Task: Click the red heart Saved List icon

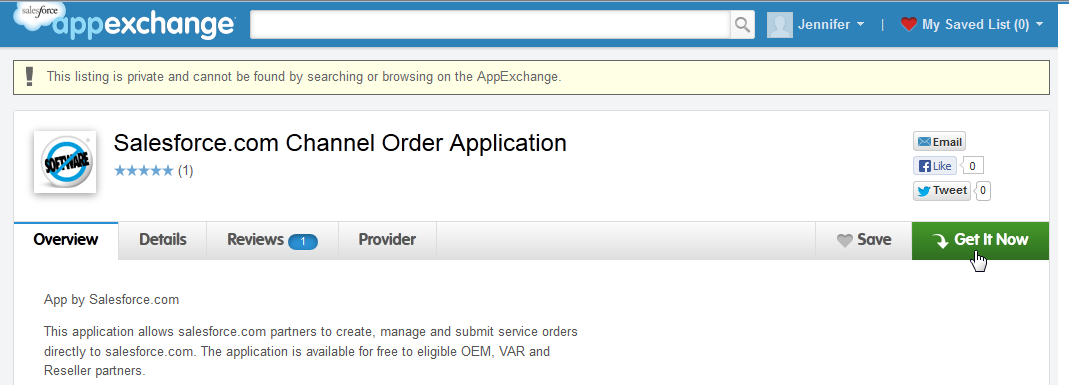Action: click(908, 25)
